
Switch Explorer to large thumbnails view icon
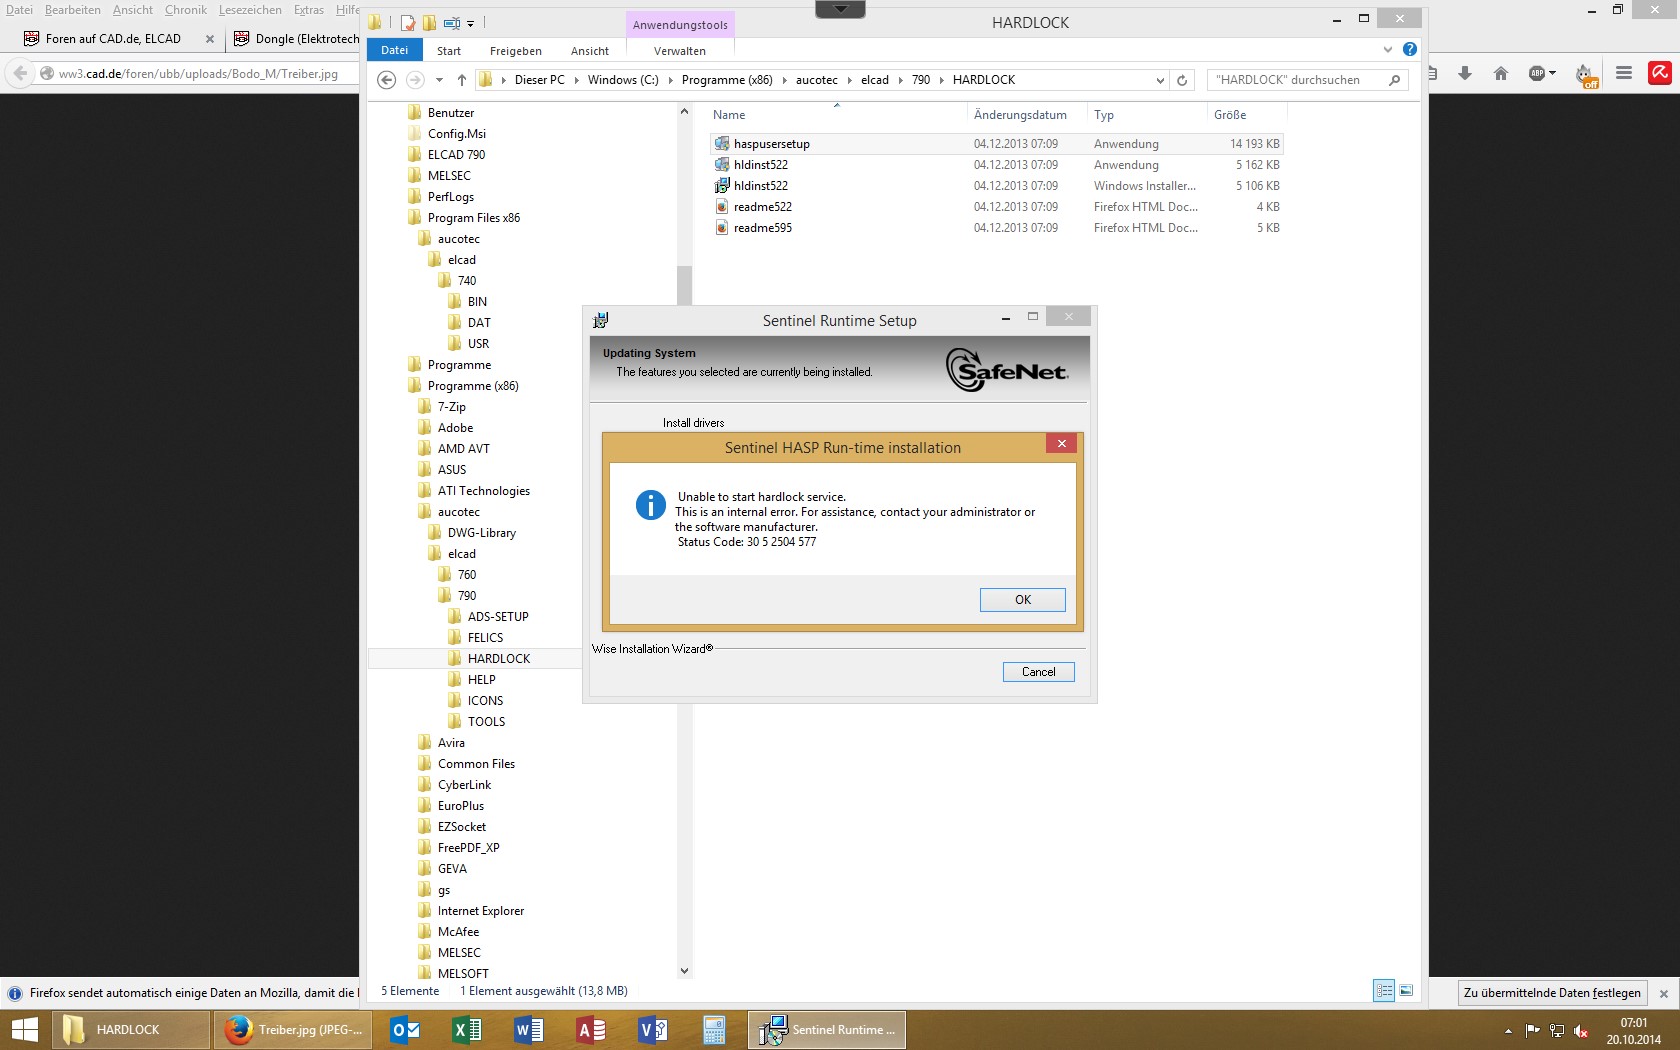pyautogui.click(x=1406, y=991)
